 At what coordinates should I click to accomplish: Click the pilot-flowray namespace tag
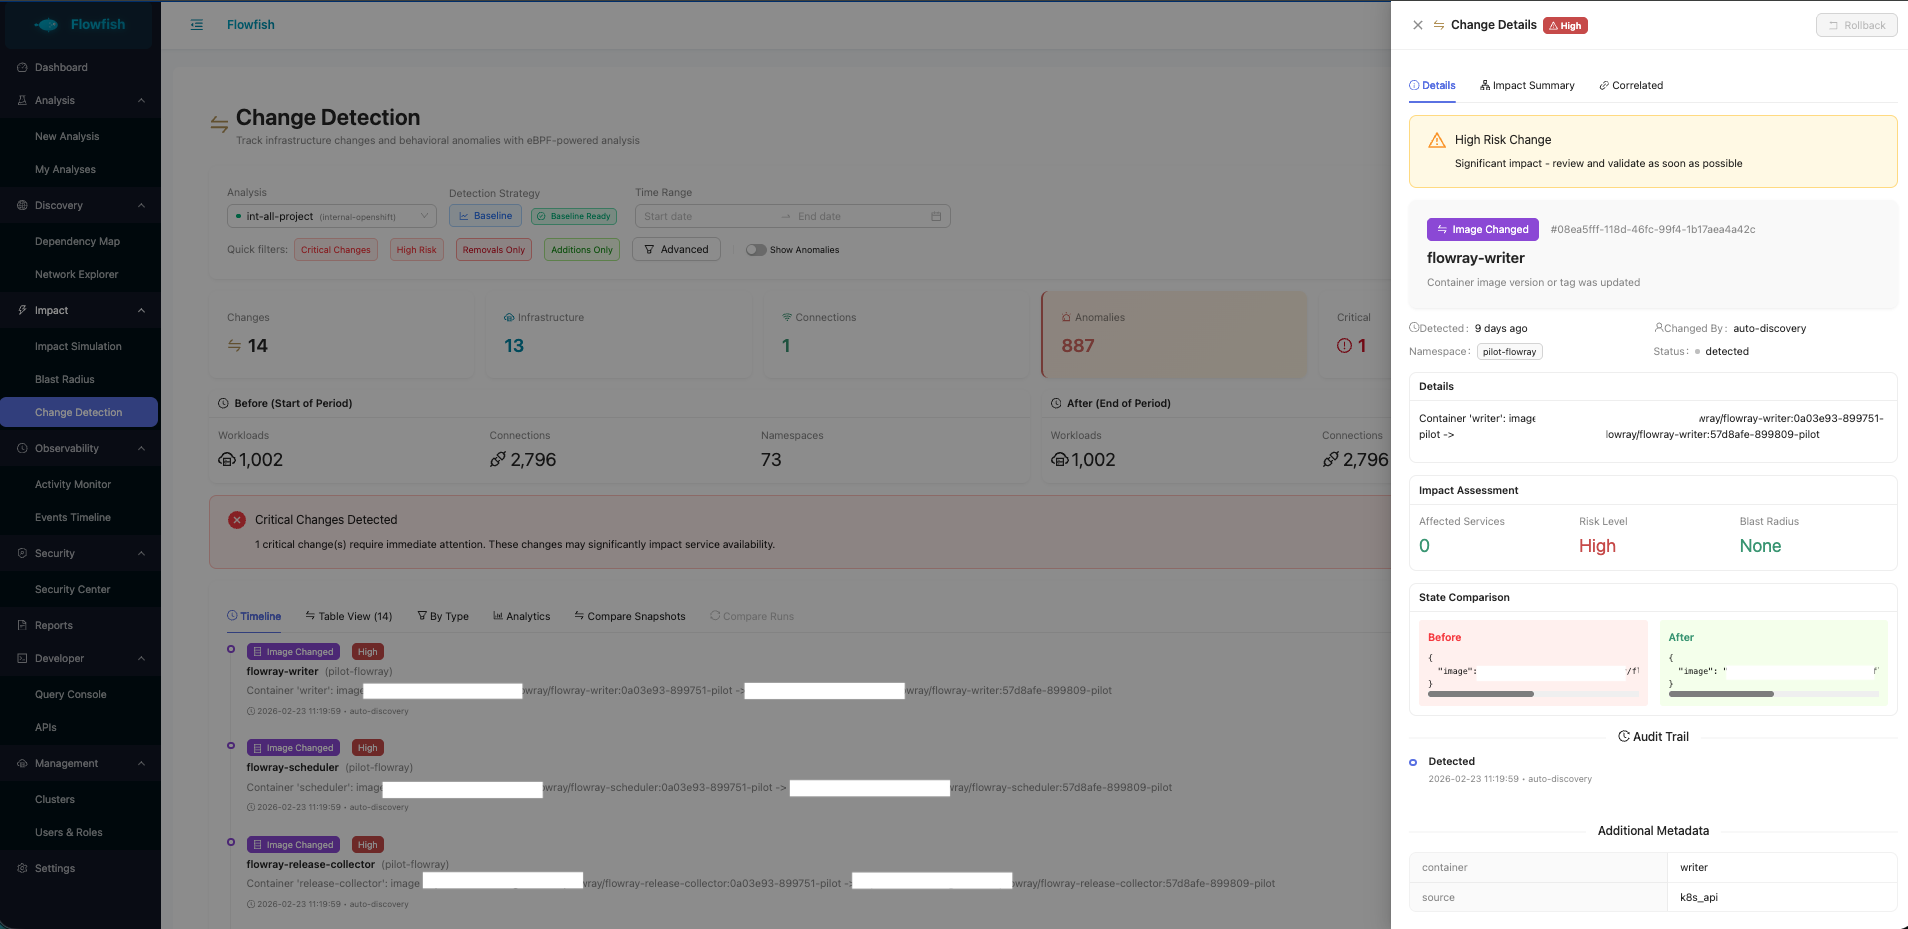(1510, 352)
